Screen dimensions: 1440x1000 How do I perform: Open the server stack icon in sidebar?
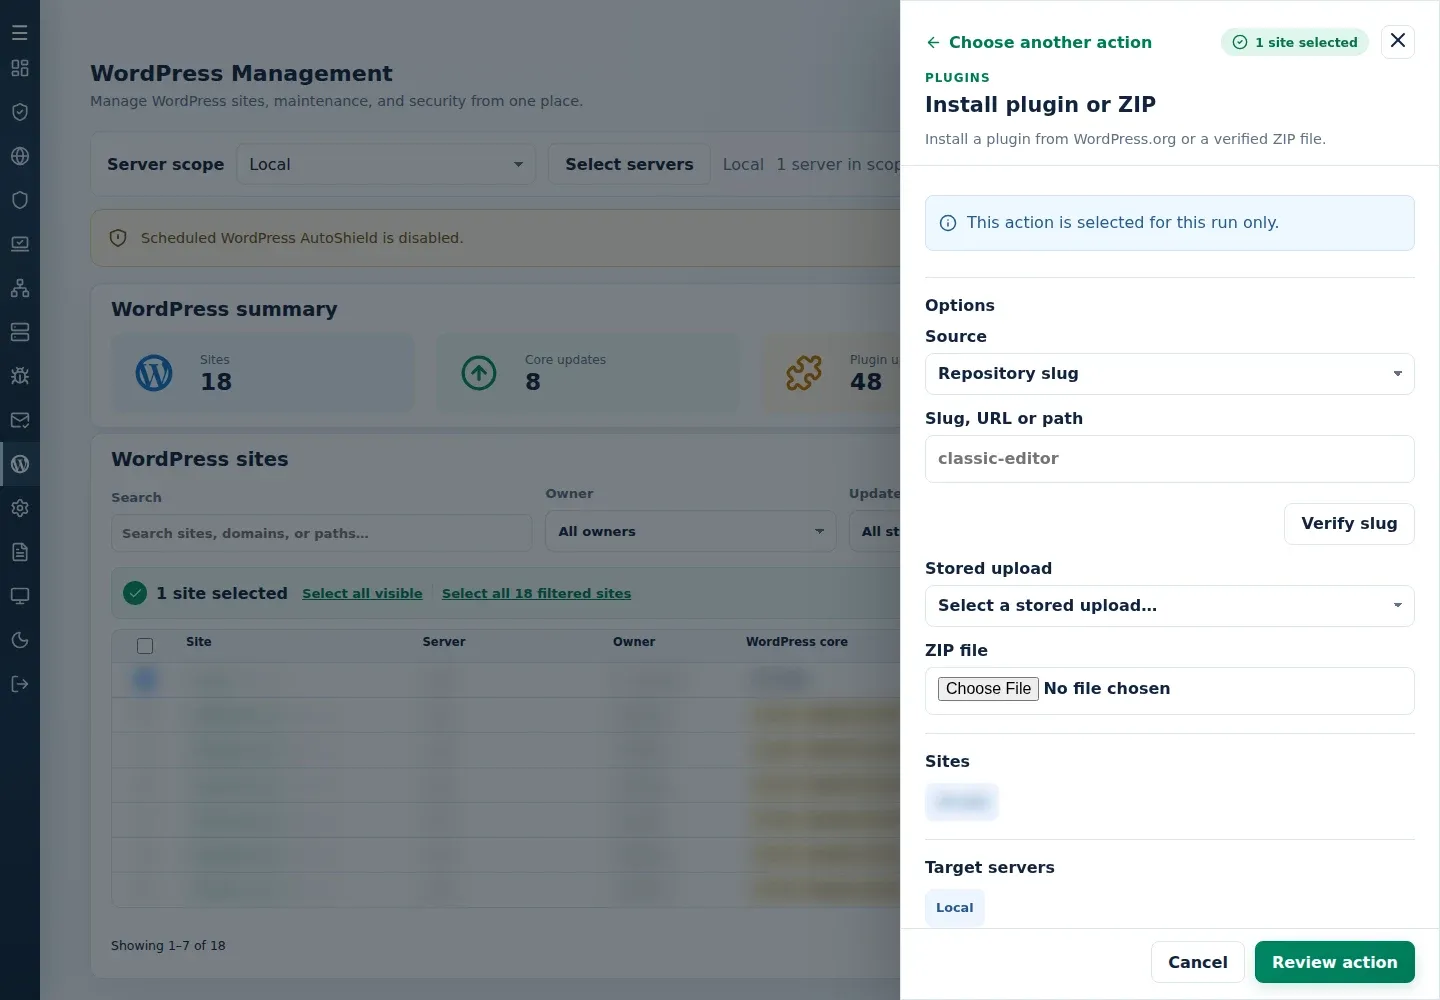(20, 332)
